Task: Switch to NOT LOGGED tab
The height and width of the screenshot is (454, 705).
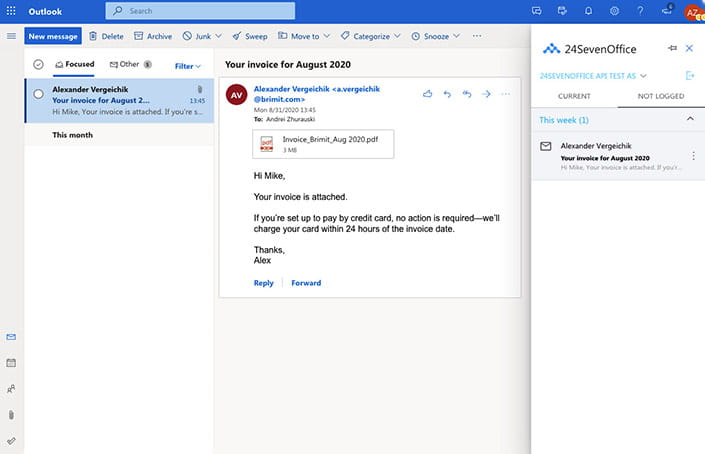Action: [x=661, y=96]
